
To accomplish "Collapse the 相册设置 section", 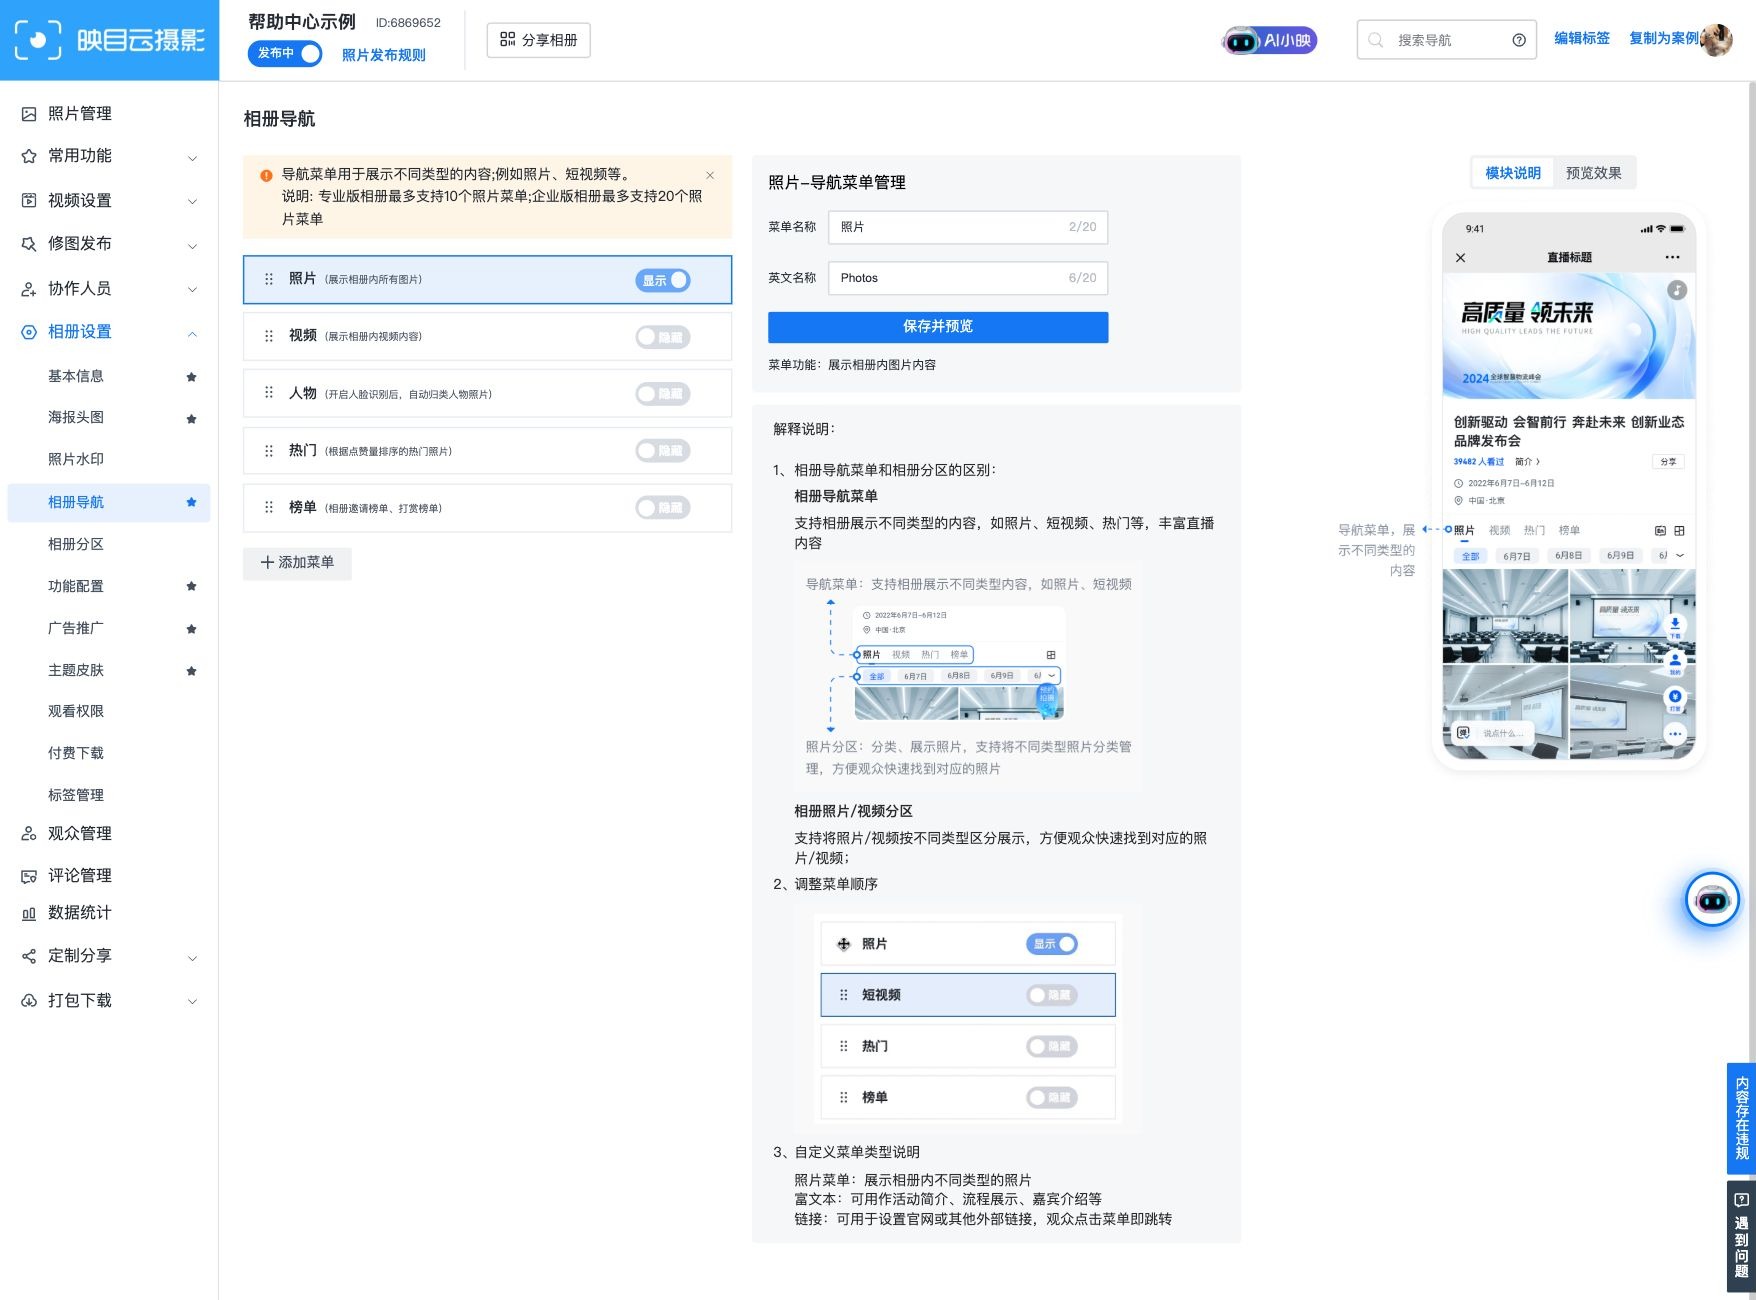I will [192, 334].
